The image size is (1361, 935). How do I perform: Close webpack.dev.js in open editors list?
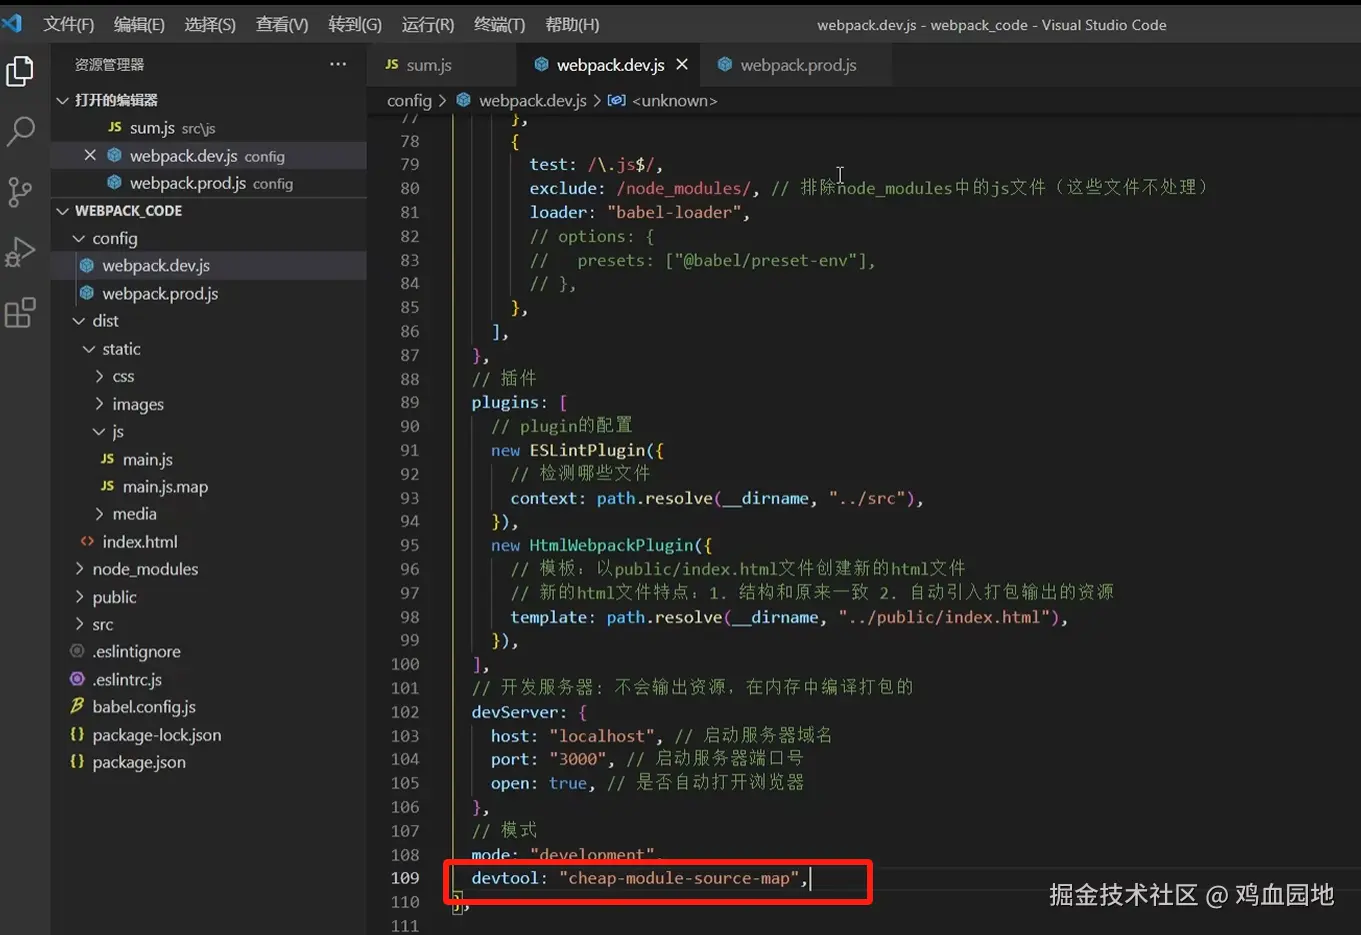(x=90, y=155)
